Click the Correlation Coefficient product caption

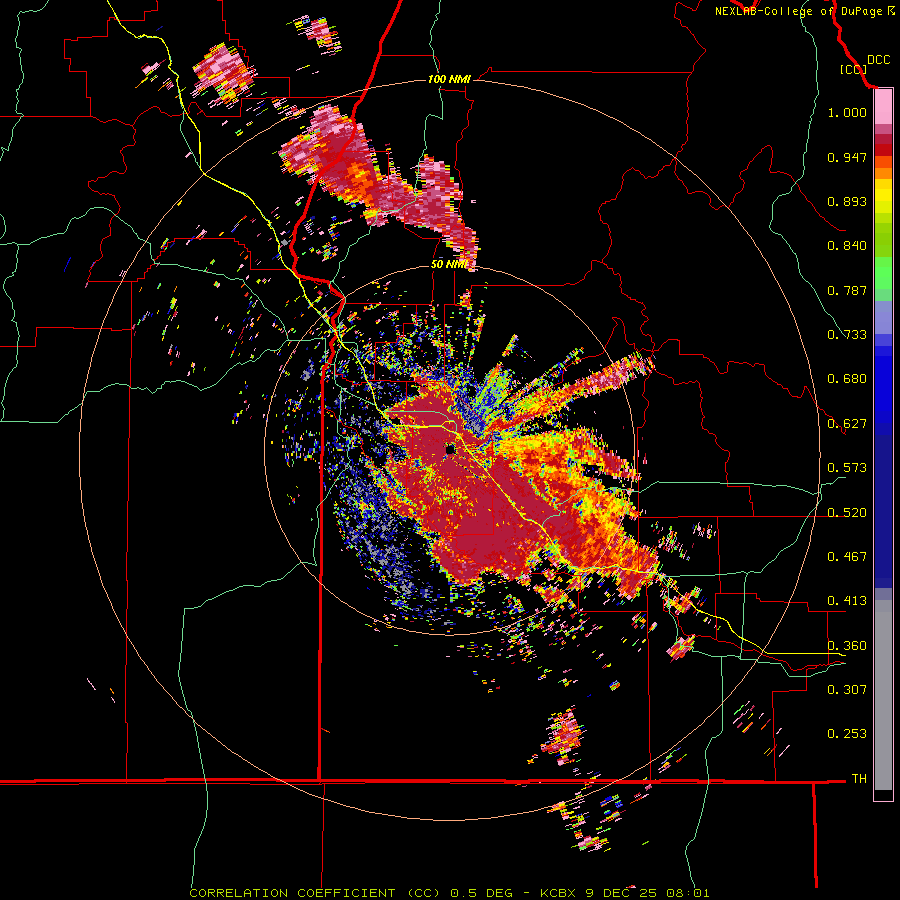(449, 893)
